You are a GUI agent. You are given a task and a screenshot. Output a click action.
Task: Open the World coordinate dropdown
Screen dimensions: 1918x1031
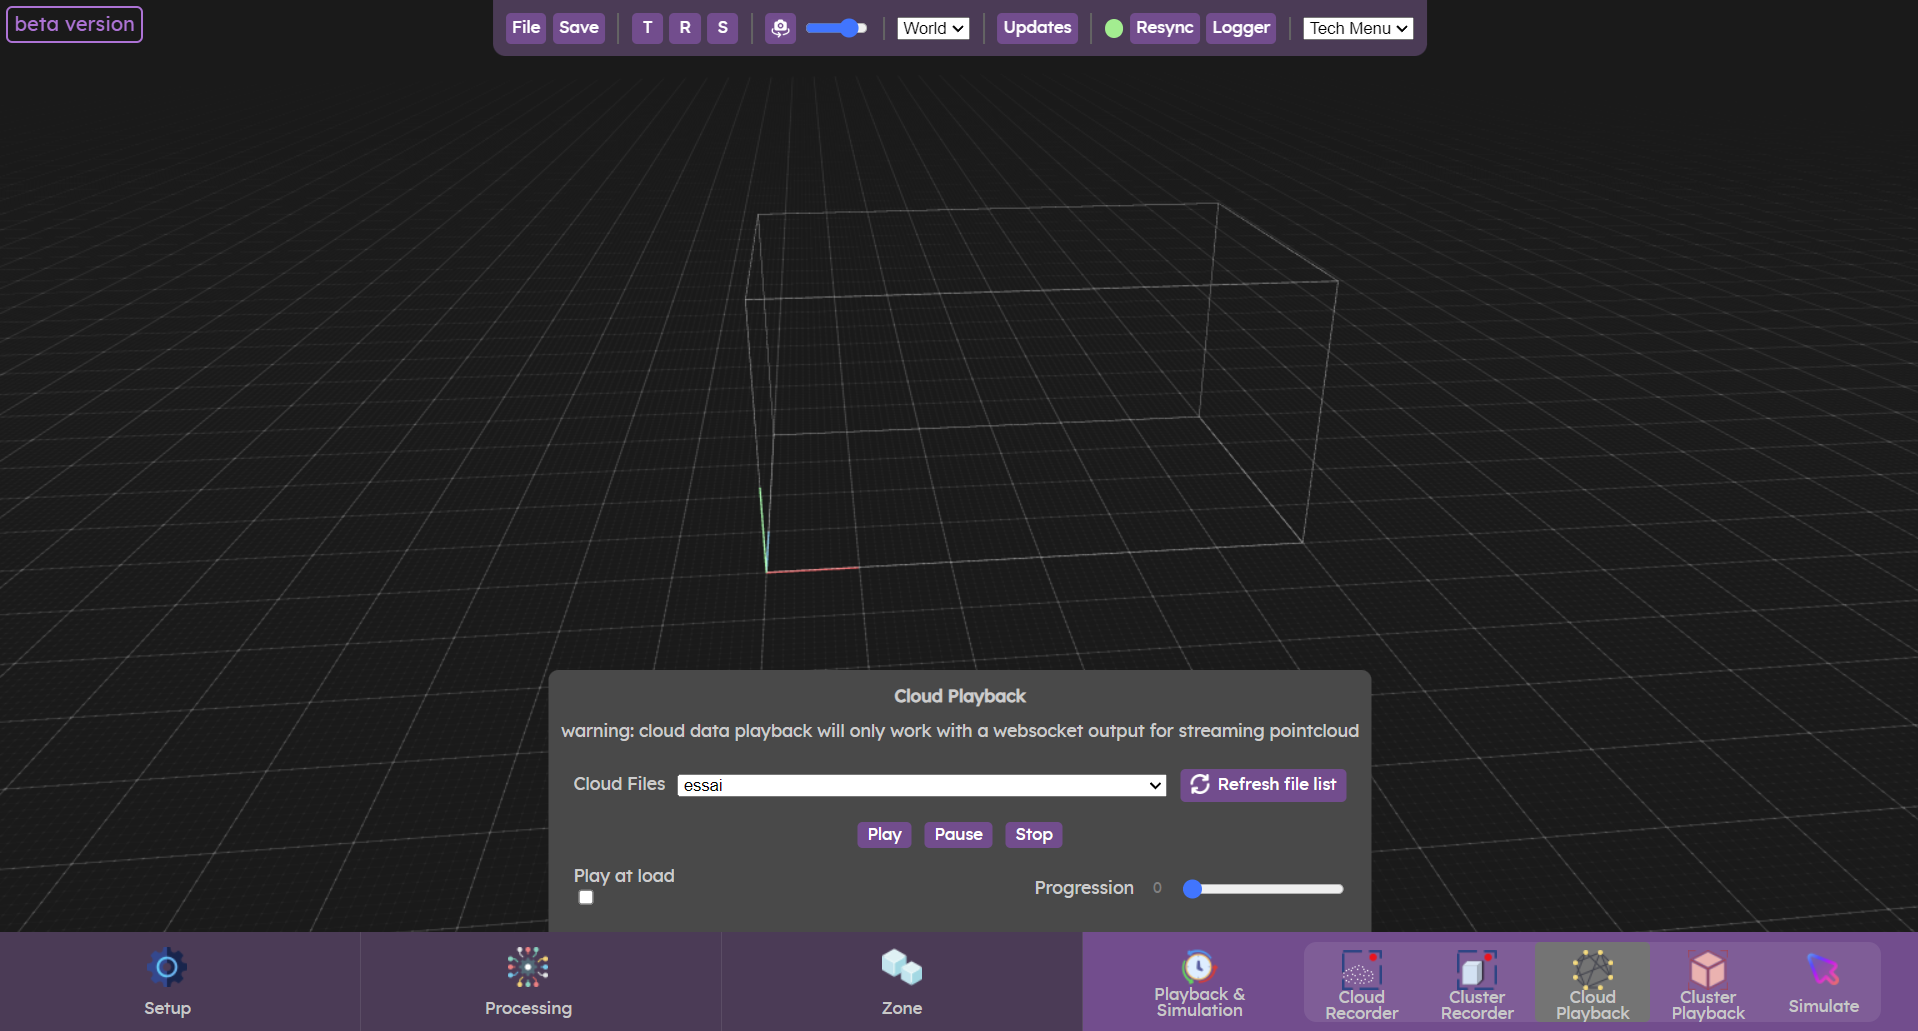pyautogui.click(x=932, y=28)
